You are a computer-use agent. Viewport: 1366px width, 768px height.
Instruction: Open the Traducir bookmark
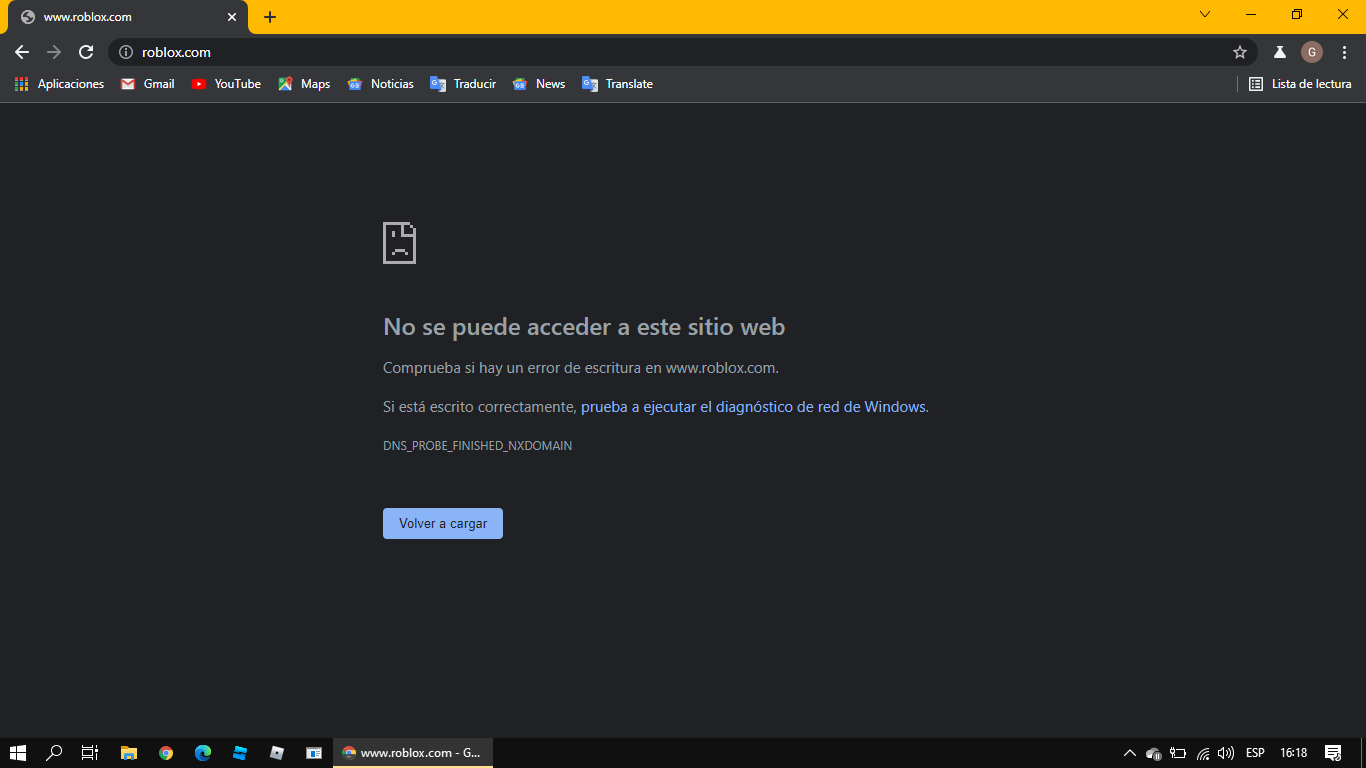click(x=463, y=84)
